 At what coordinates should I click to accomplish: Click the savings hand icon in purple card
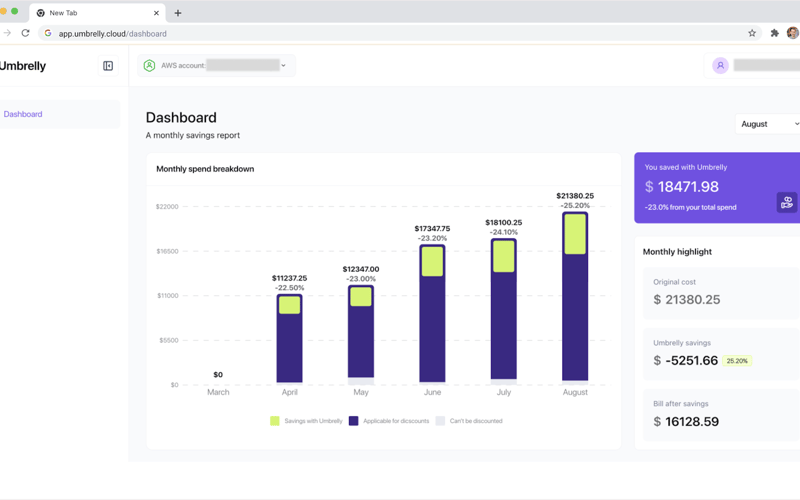tap(787, 202)
